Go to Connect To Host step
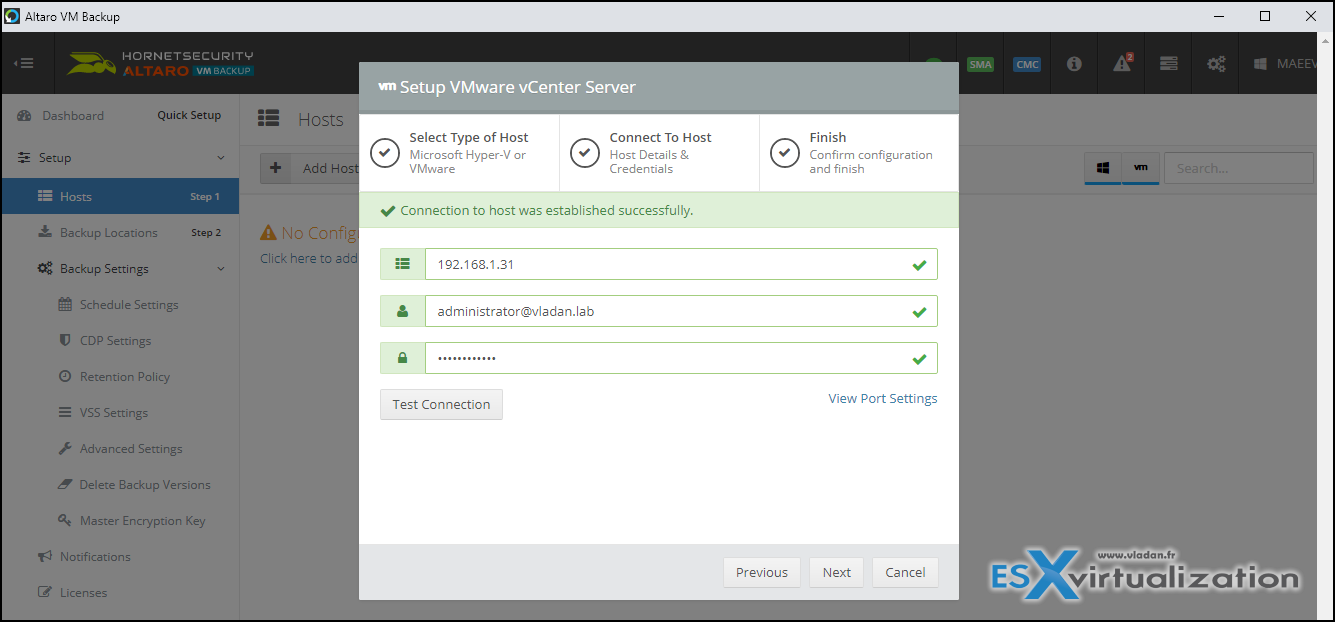1335x622 pixels. point(659,152)
